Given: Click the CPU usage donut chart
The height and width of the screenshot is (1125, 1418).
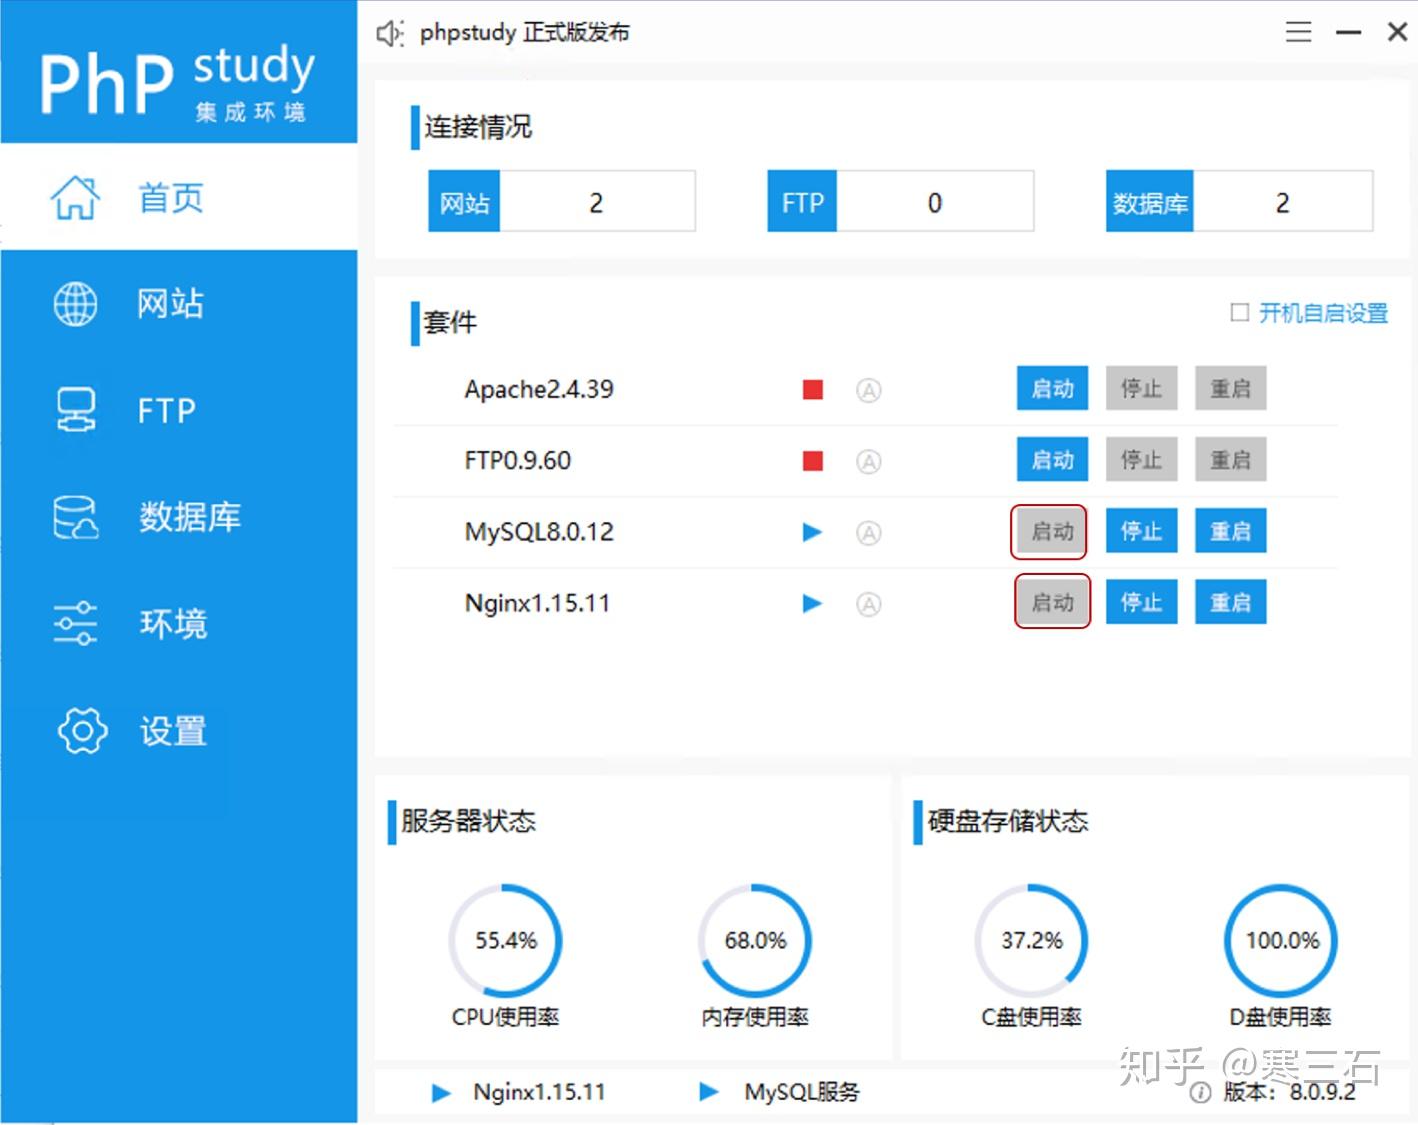Looking at the screenshot, I should click(x=505, y=940).
